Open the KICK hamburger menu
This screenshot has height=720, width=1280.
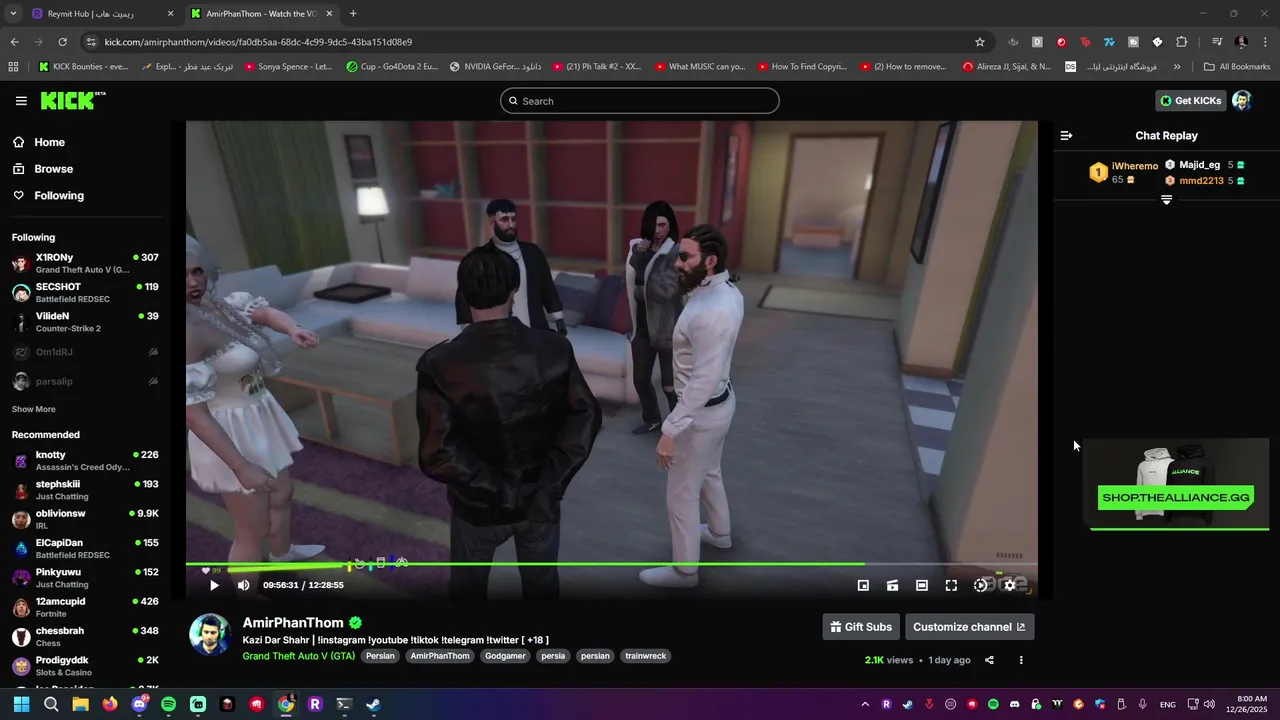click(21, 101)
